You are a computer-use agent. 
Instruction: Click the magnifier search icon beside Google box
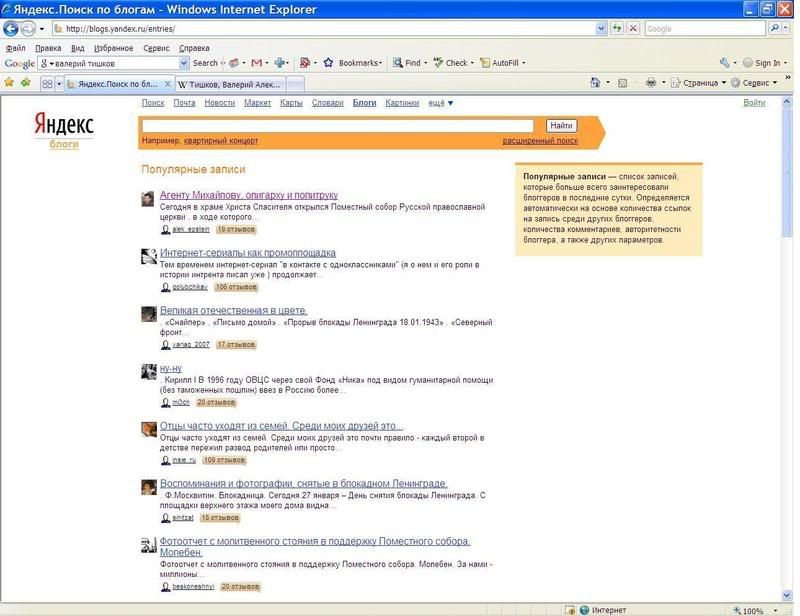[774, 29]
